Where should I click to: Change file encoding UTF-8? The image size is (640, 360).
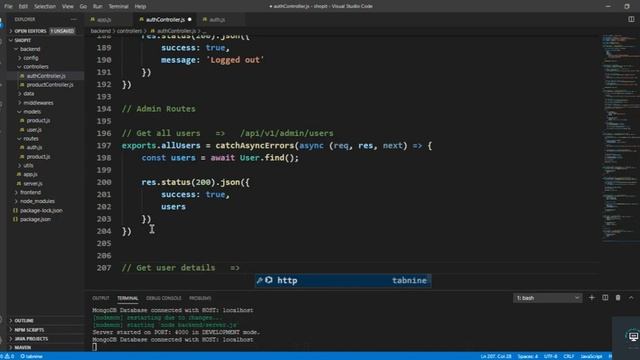(550, 356)
